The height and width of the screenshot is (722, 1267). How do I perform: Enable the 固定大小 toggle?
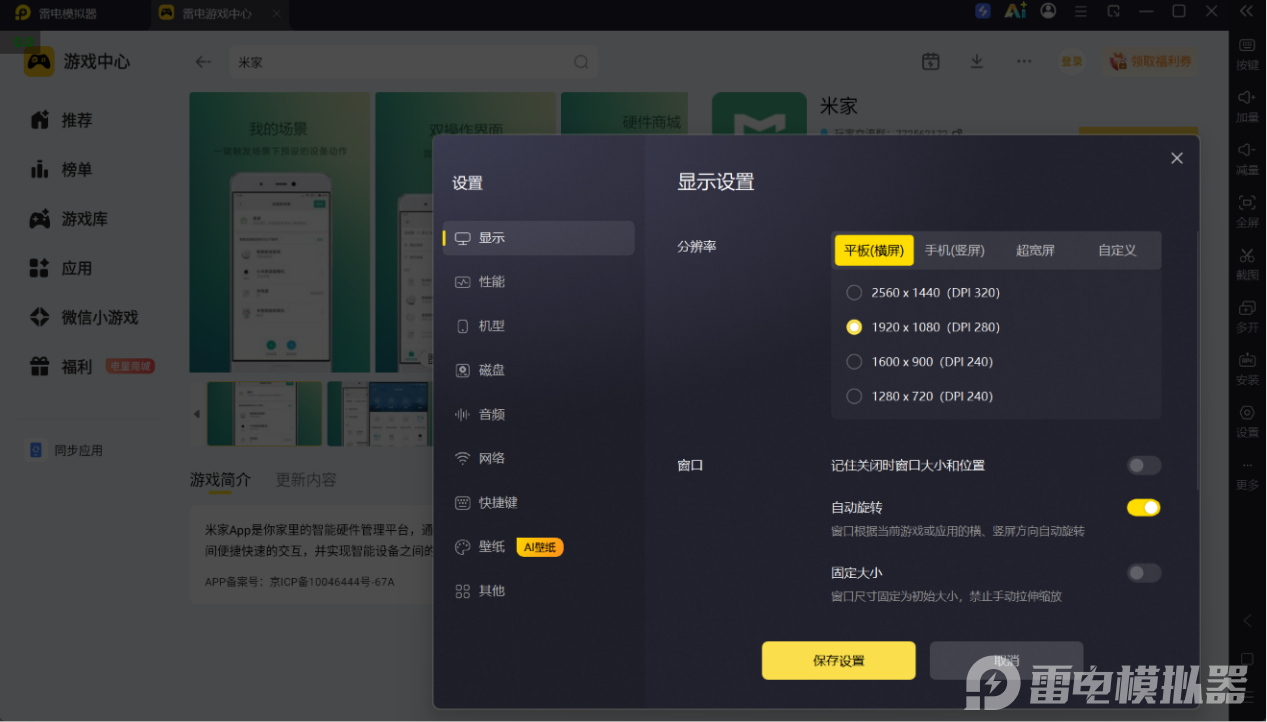(x=1144, y=573)
